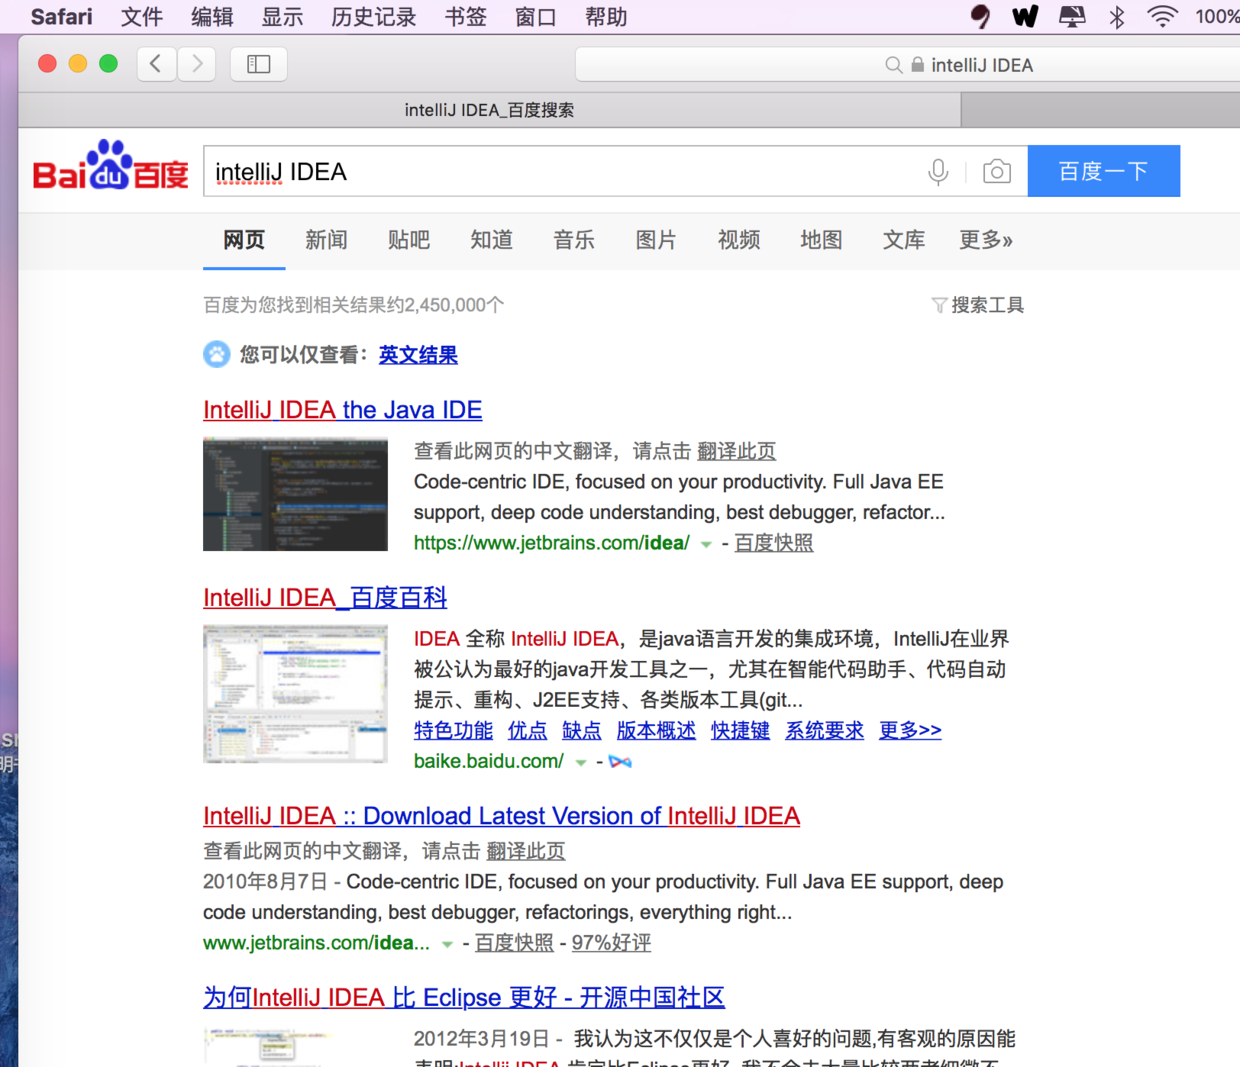
Task: Go back with Safari back arrow
Action: tap(156, 64)
